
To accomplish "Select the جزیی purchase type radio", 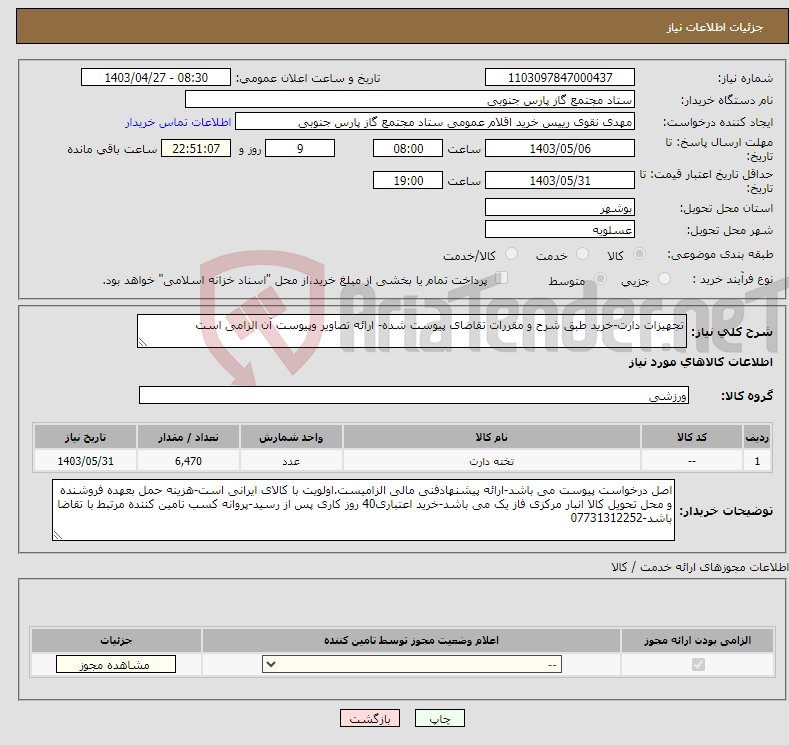I will [x=664, y=279].
